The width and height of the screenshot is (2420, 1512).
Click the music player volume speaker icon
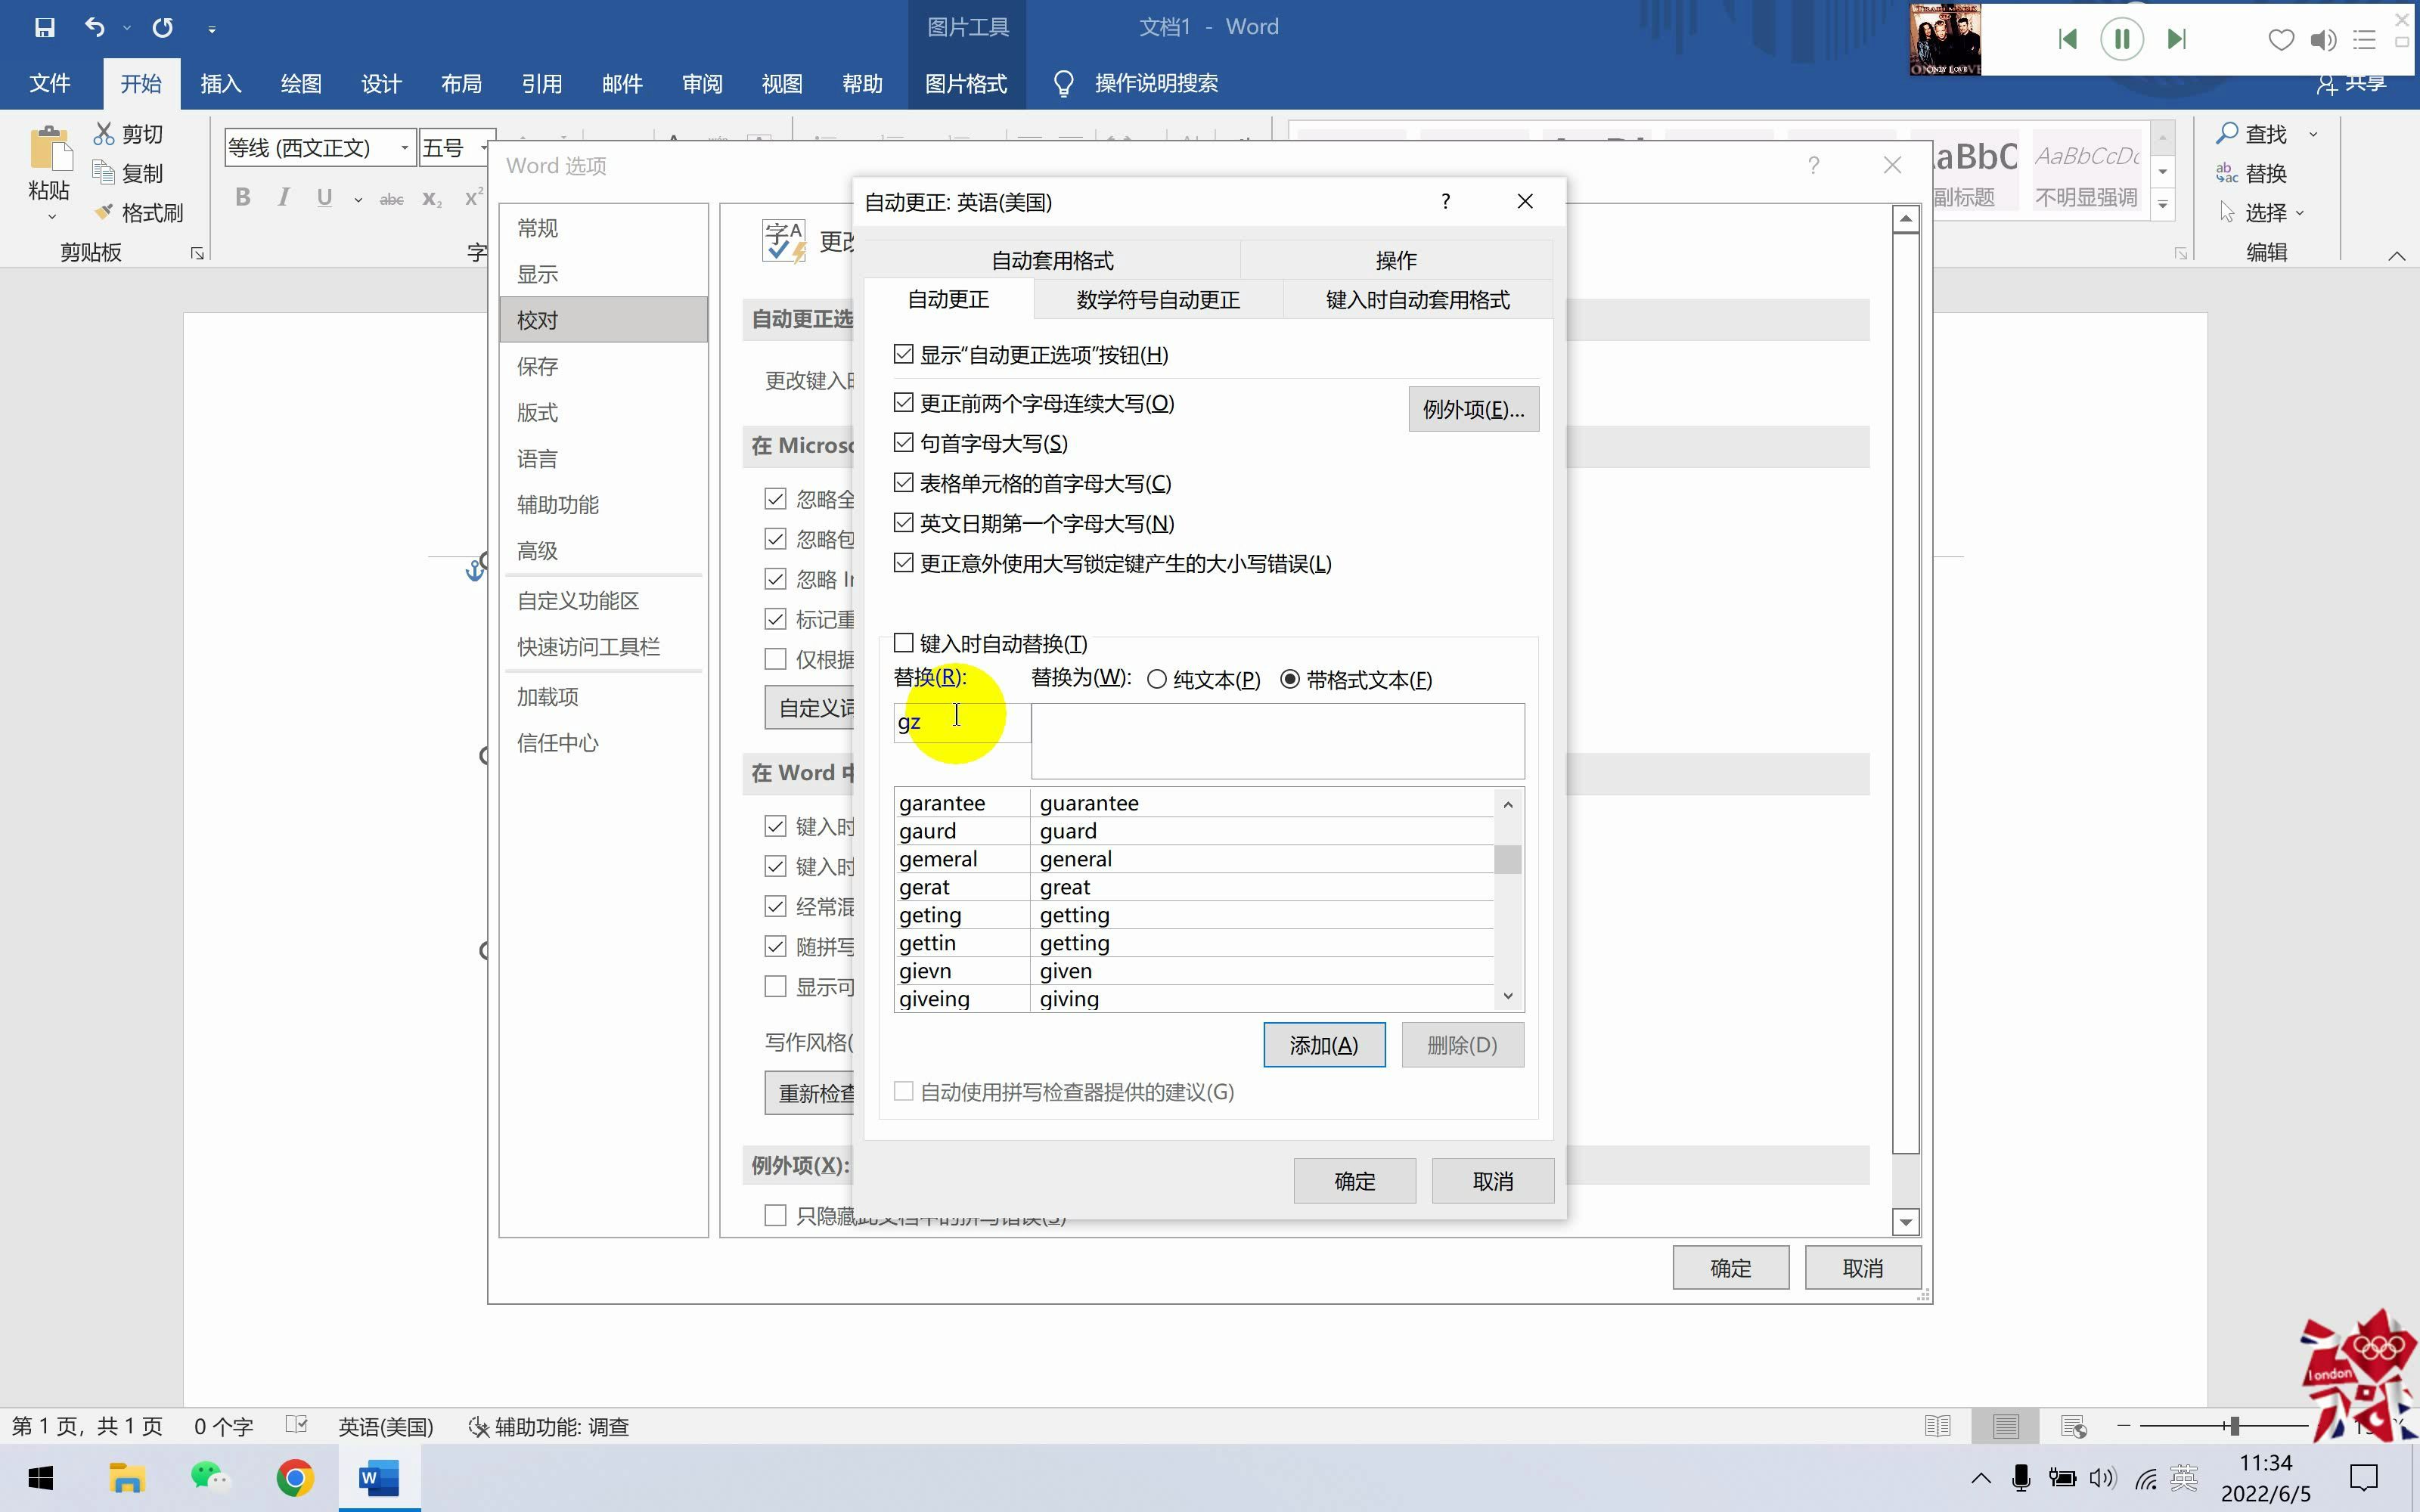click(2323, 40)
